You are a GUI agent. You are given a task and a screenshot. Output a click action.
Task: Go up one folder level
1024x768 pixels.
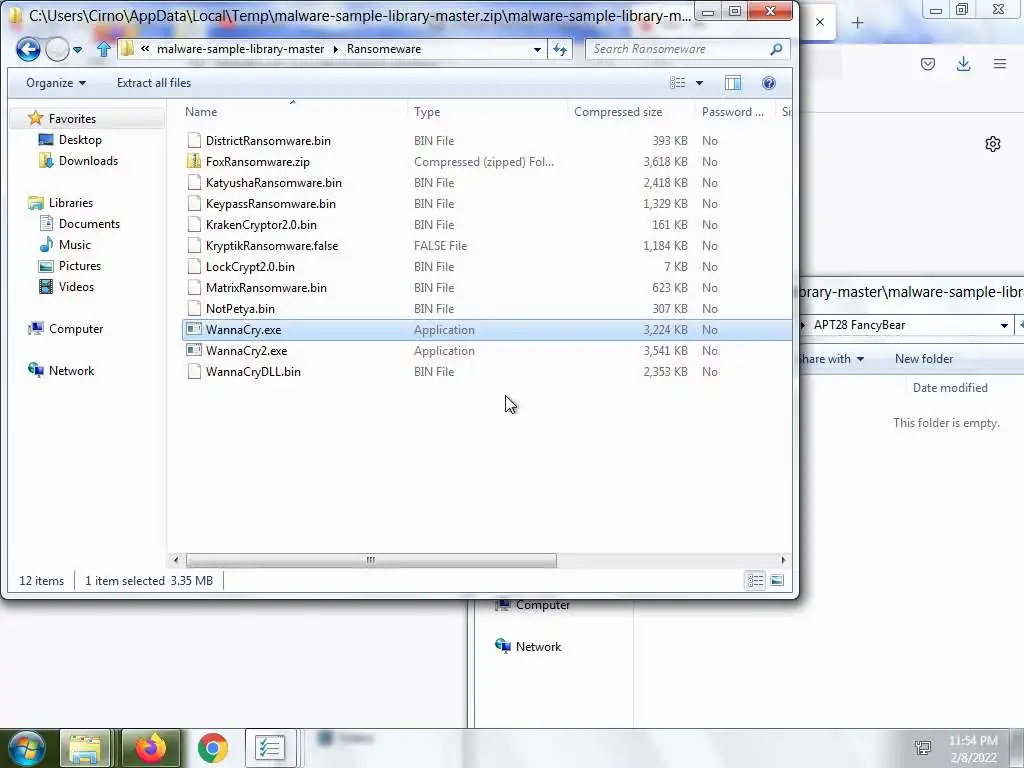[103, 49]
